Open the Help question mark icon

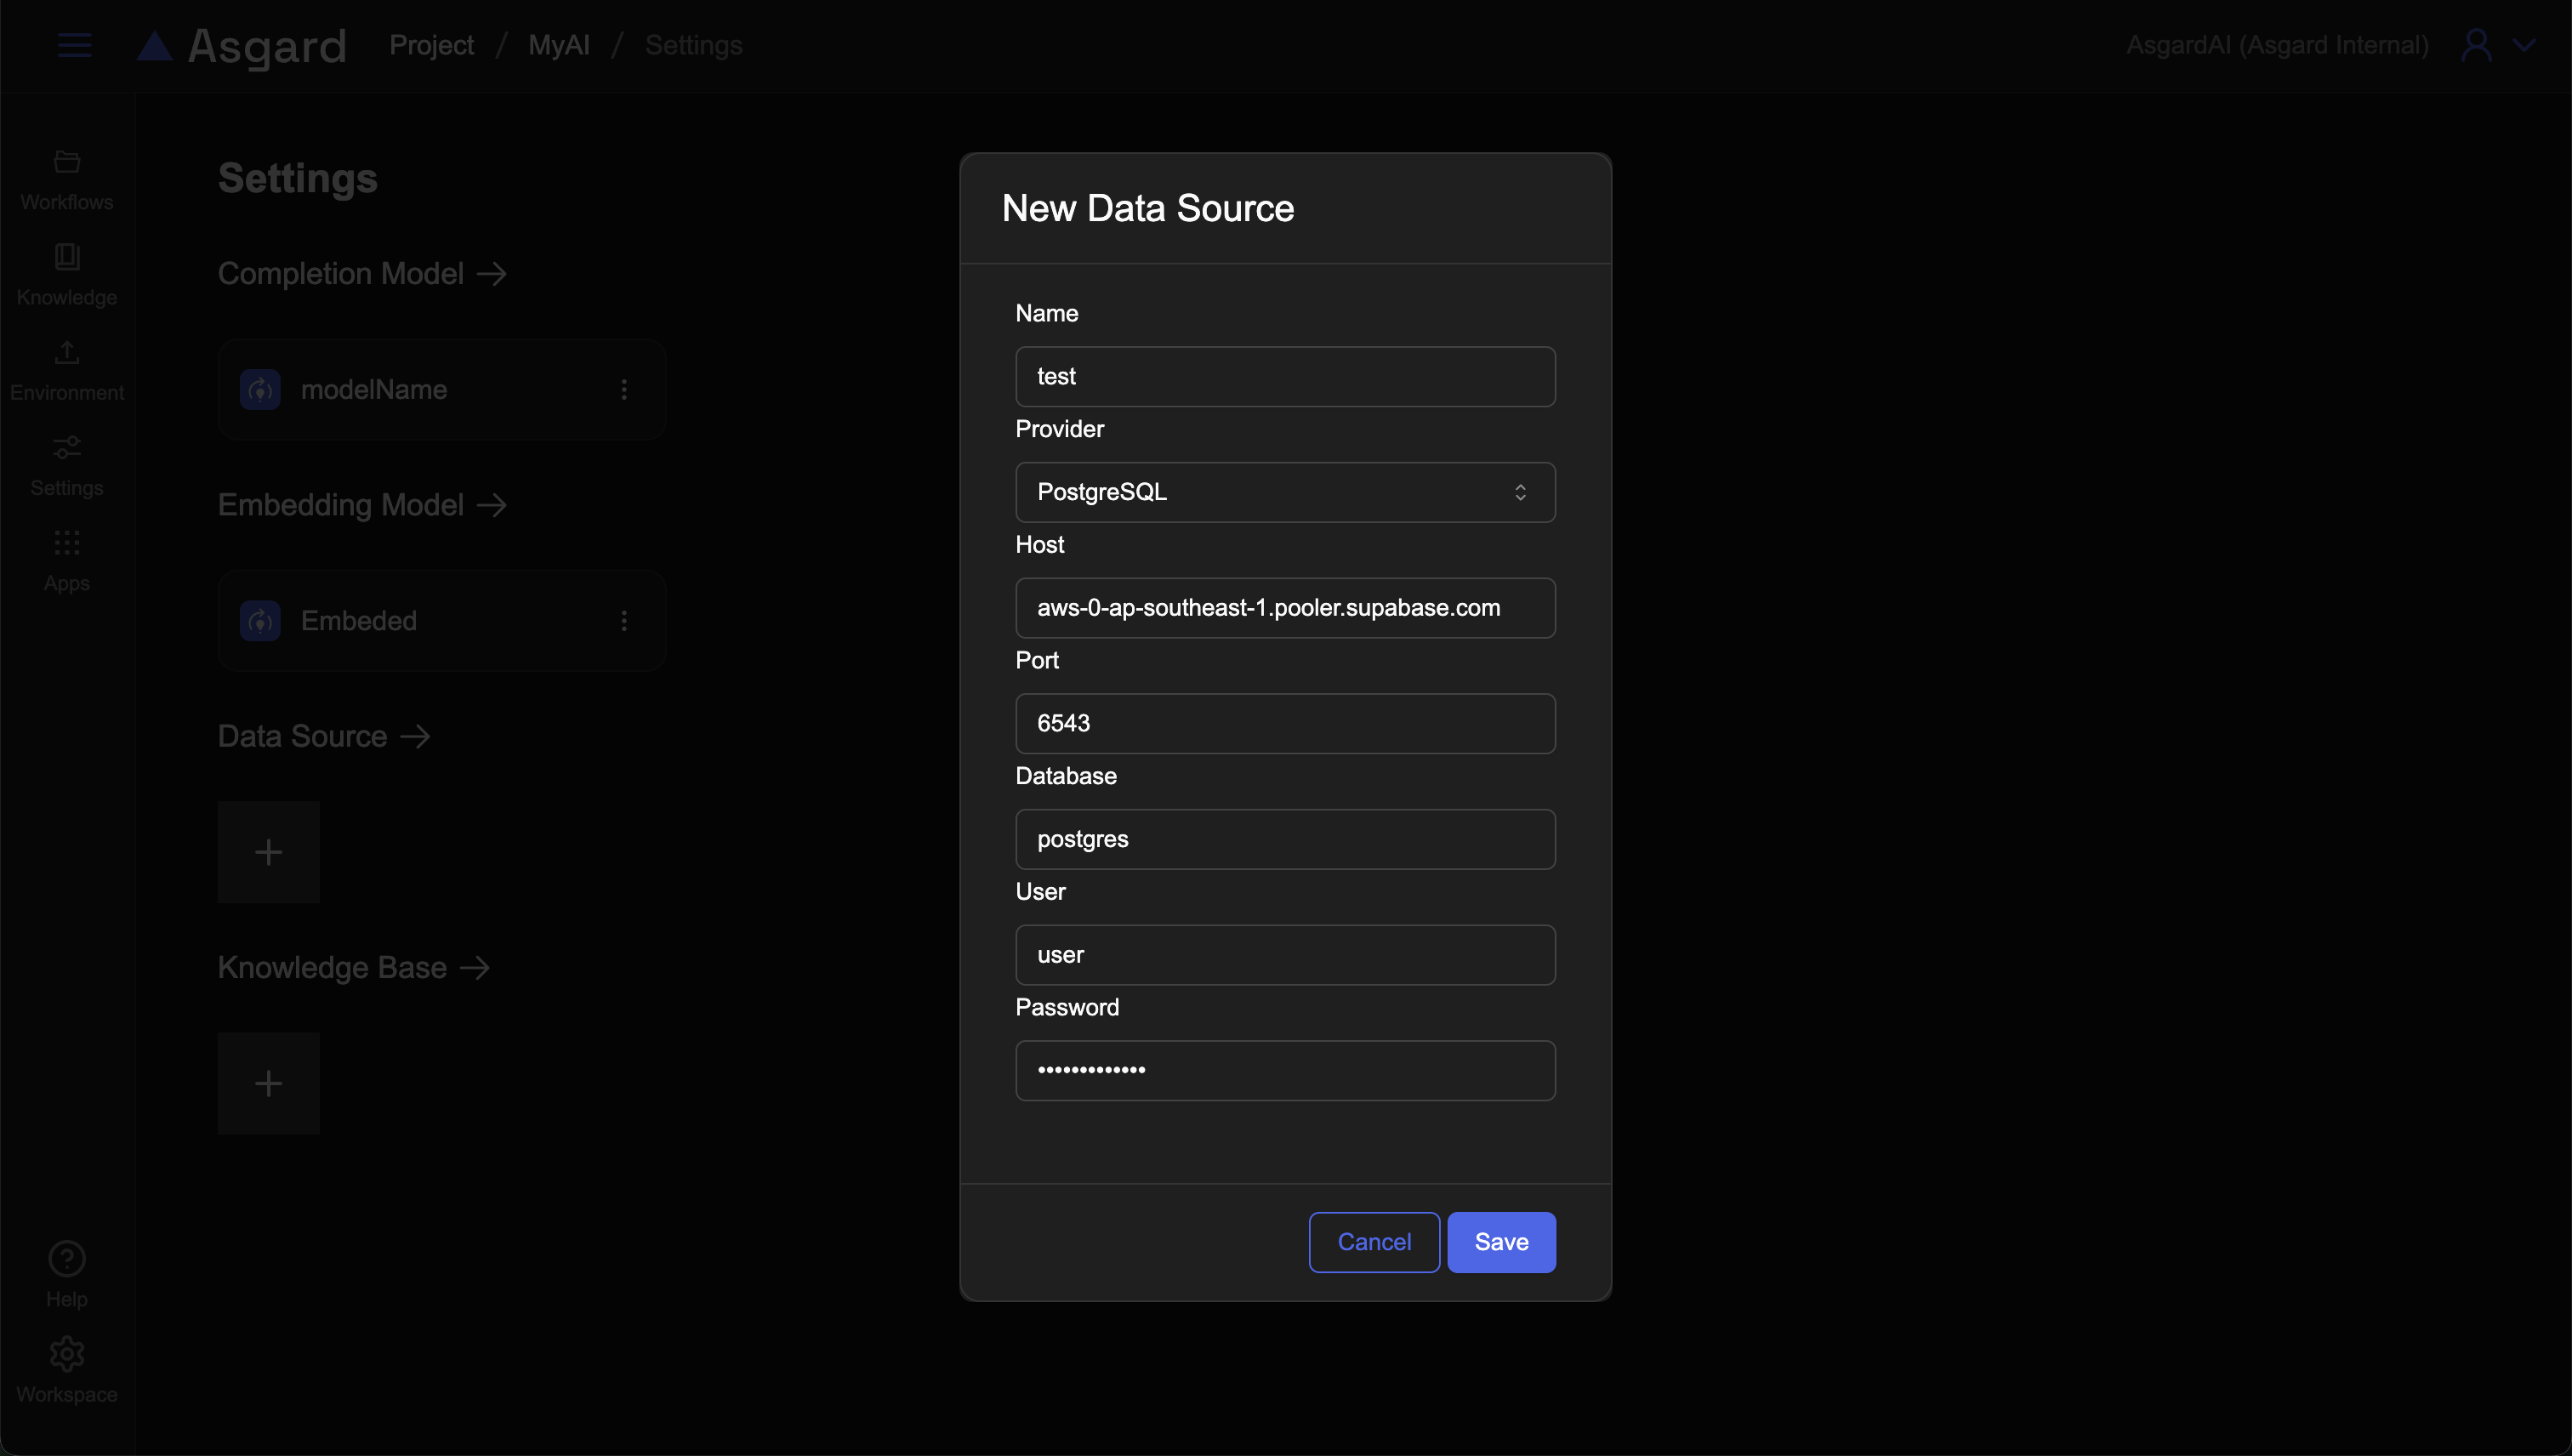coord(67,1259)
